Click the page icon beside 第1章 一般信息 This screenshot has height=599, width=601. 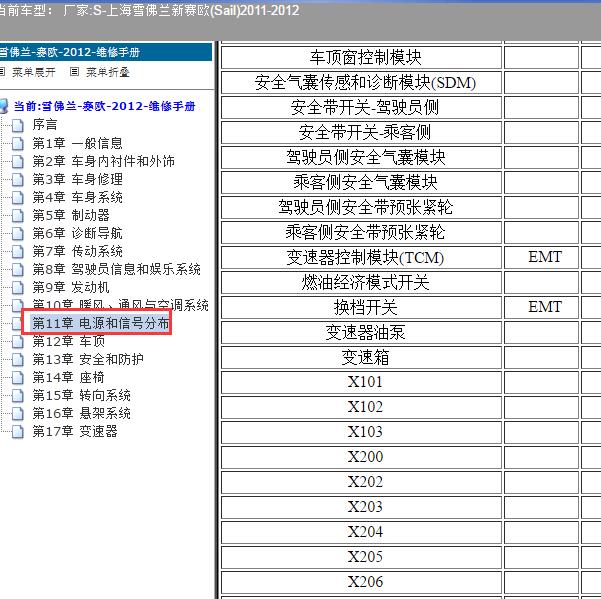(x=18, y=143)
